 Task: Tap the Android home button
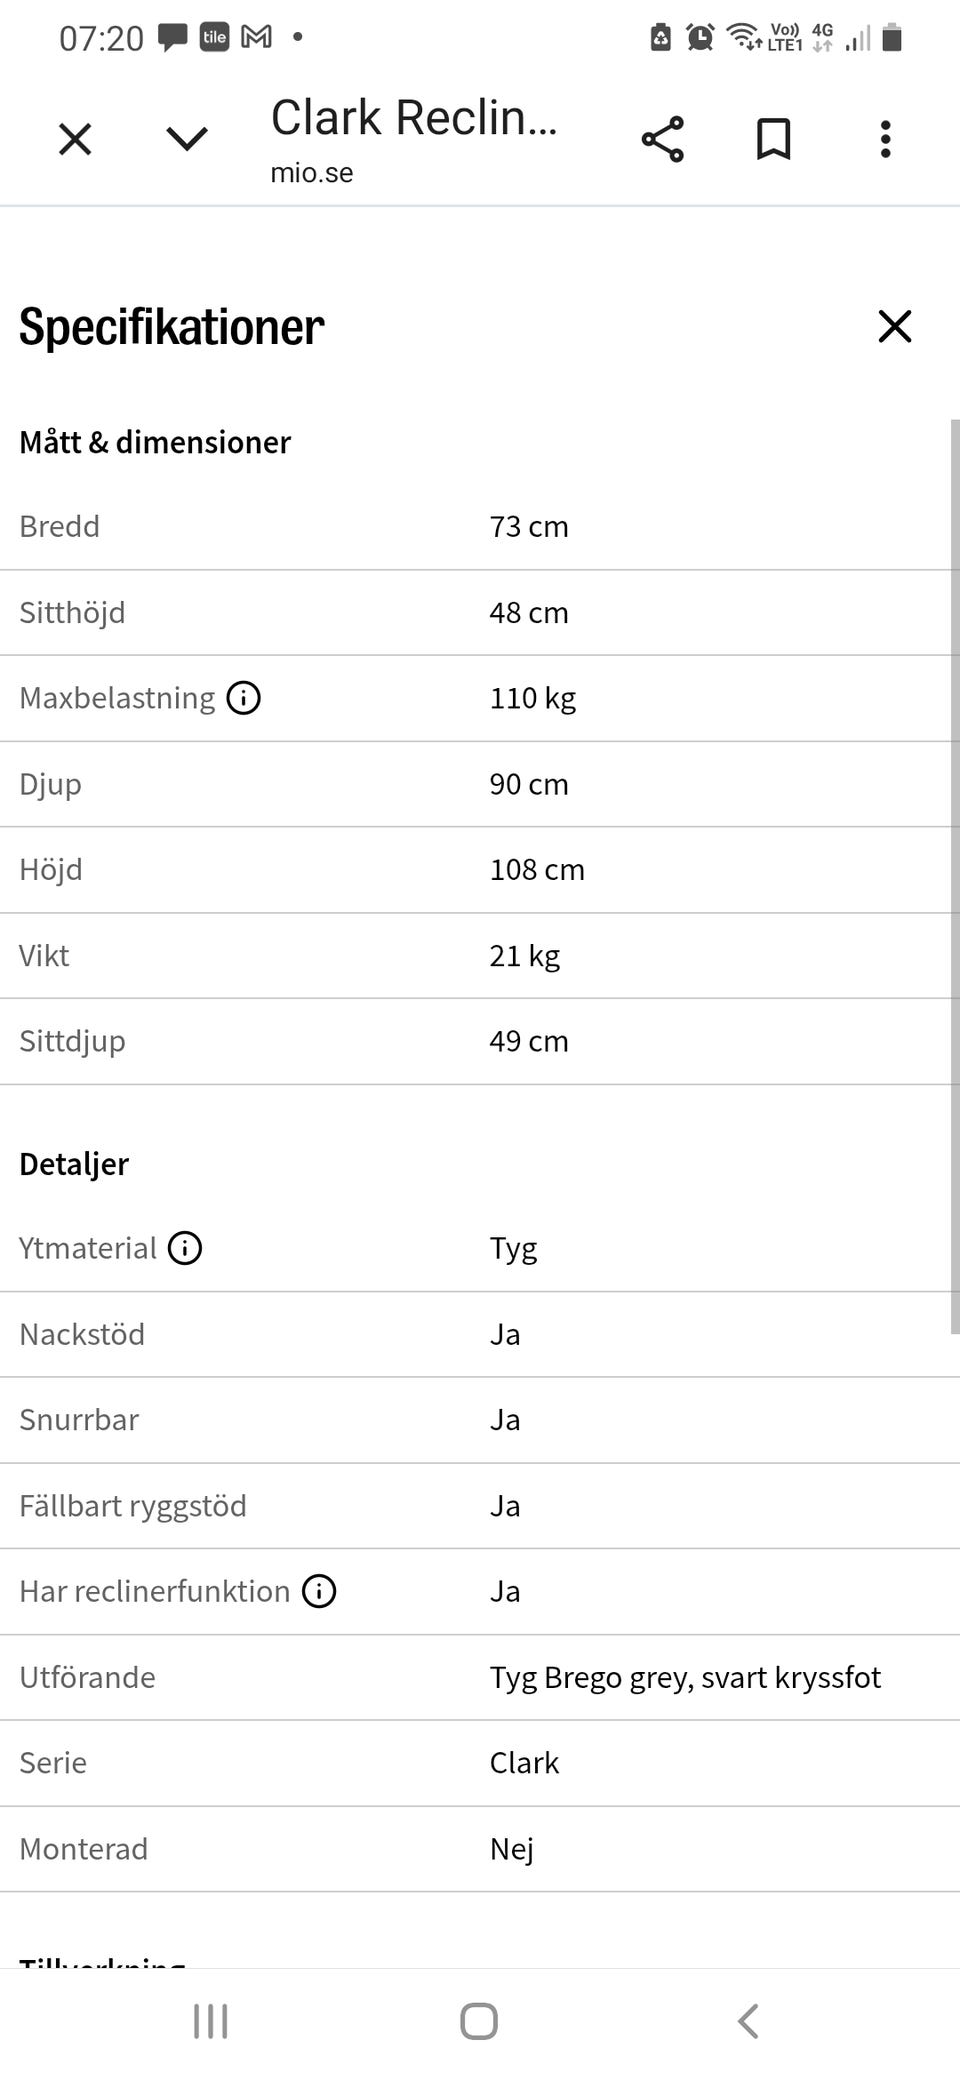click(479, 2021)
